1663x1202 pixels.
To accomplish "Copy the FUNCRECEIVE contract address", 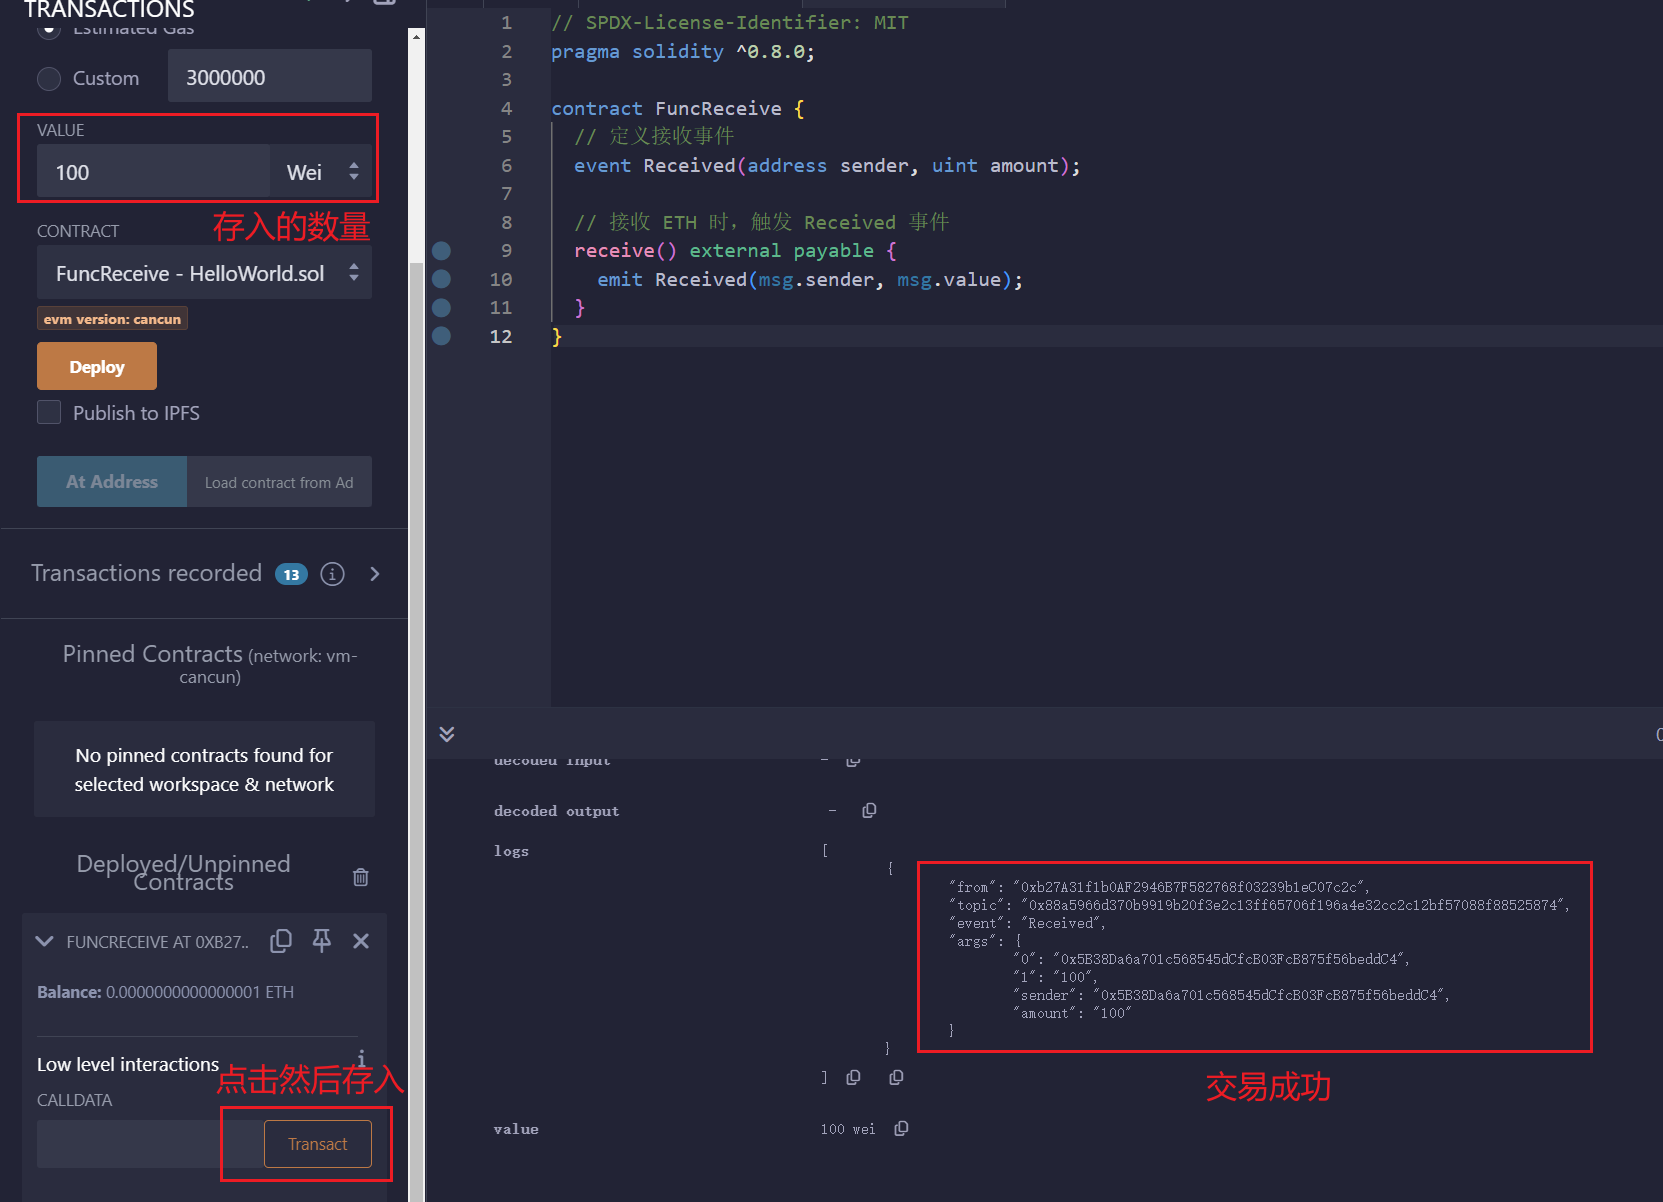I will pos(281,941).
